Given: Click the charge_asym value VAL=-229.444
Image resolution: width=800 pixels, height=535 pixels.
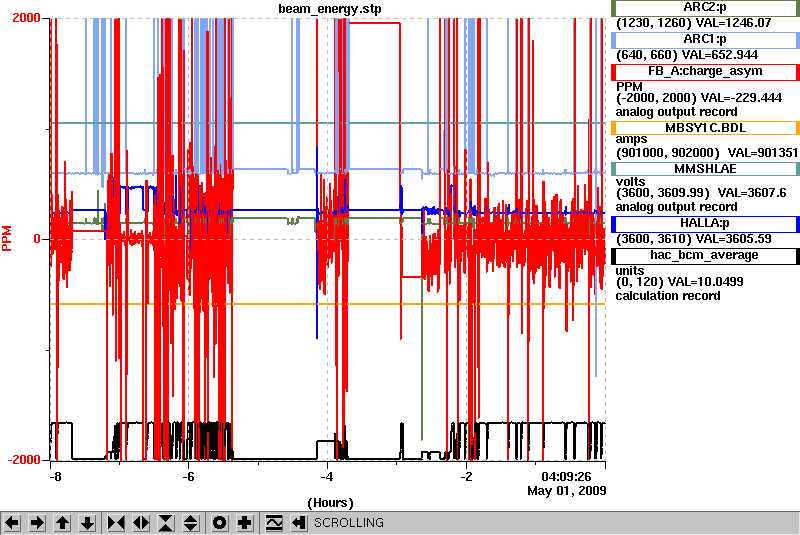Looking at the screenshot, I should tap(741, 97).
